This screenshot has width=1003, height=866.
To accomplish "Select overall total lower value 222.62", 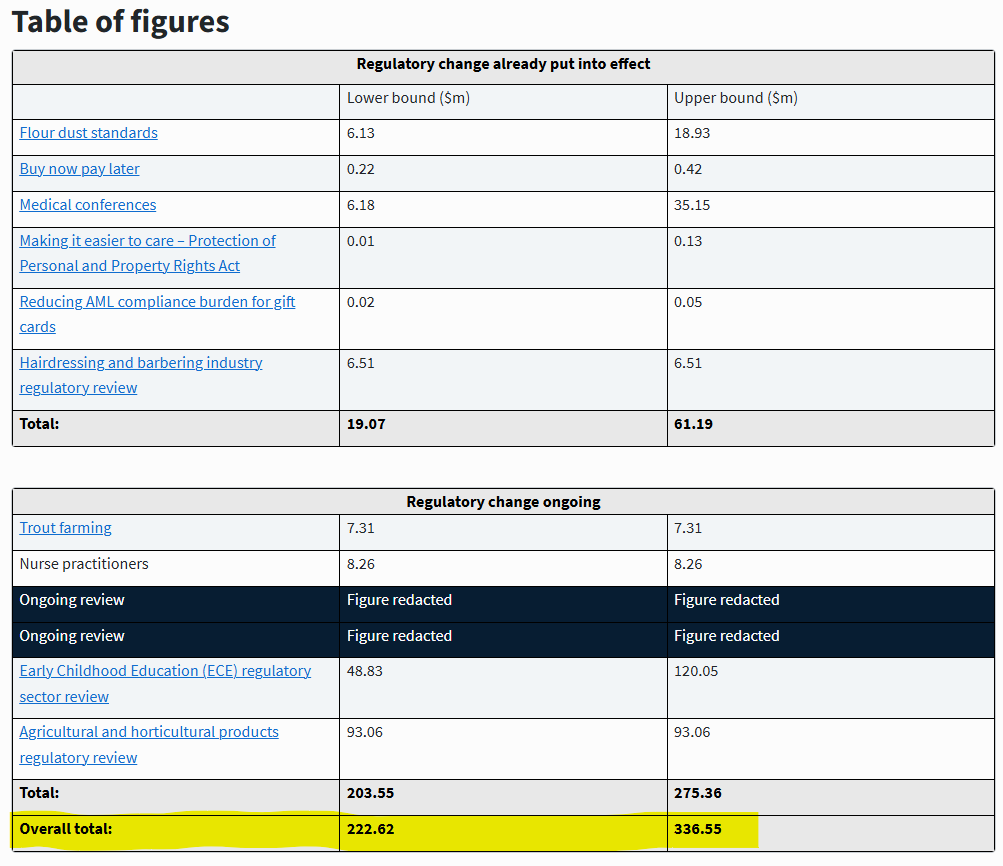I will click(x=370, y=829).
